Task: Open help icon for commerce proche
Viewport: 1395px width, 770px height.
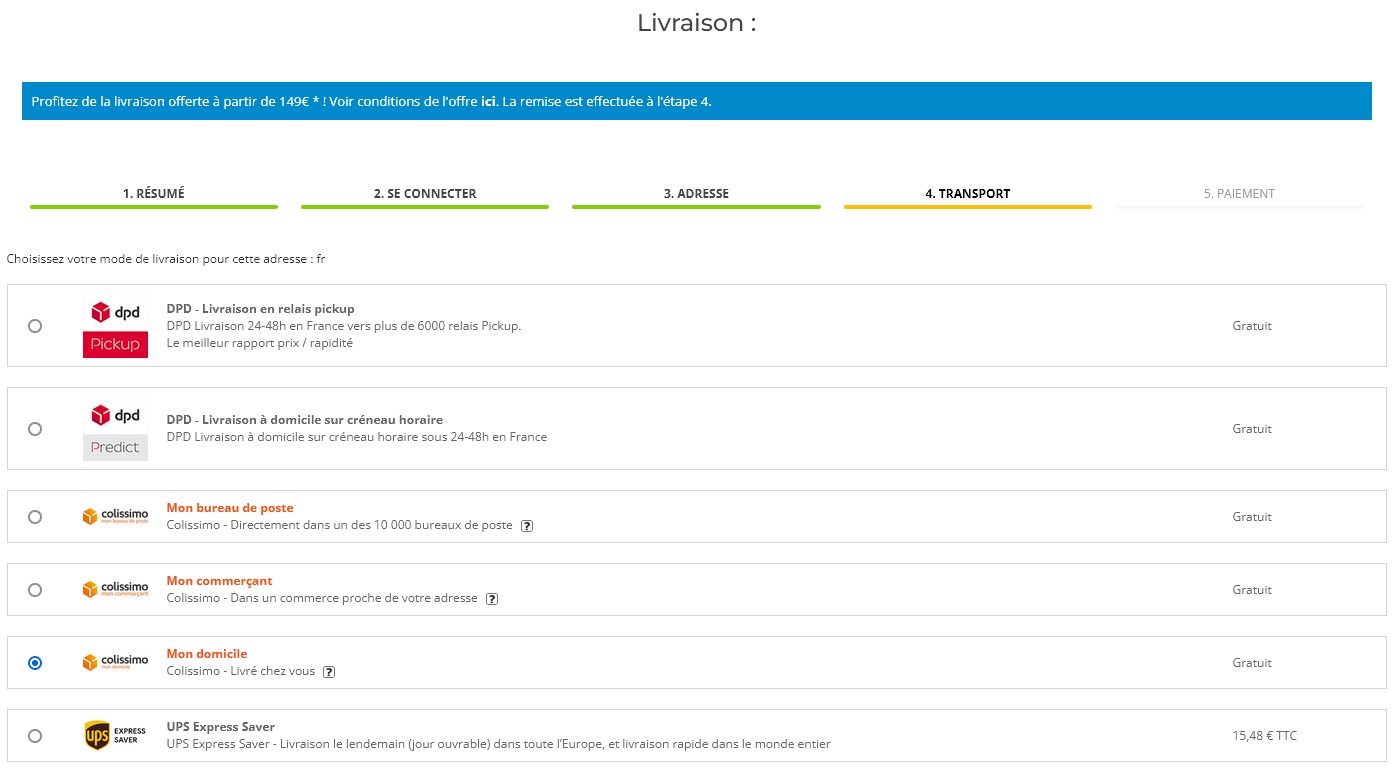Action: pyautogui.click(x=491, y=599)
